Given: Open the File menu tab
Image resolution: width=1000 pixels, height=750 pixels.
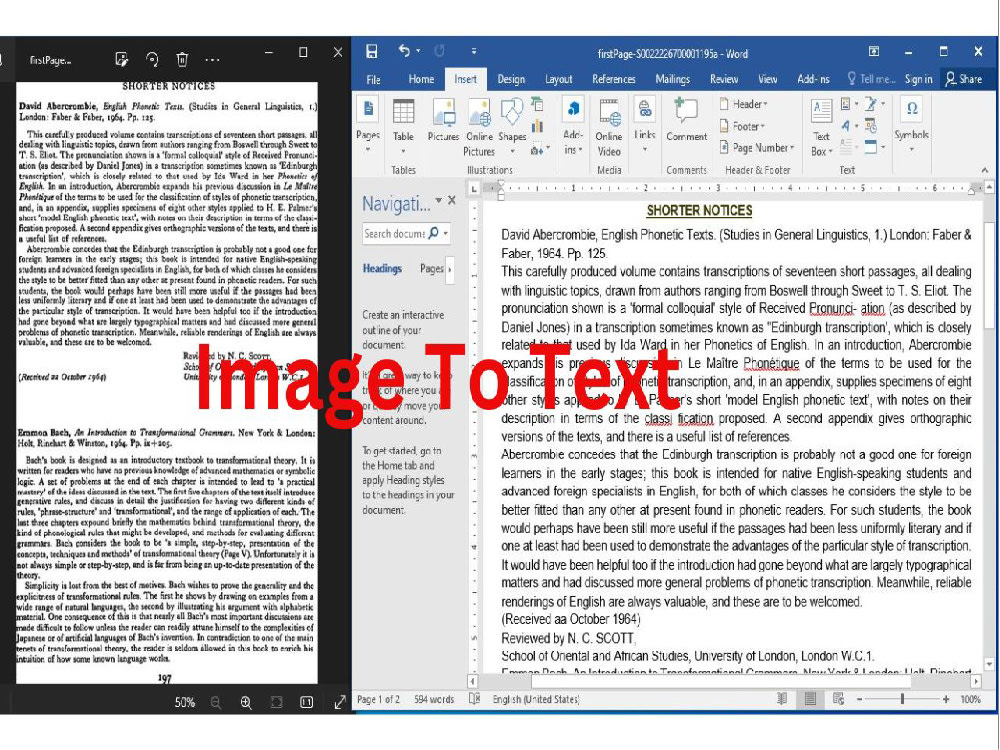Looking at the screenshot, I should point(374,80).
